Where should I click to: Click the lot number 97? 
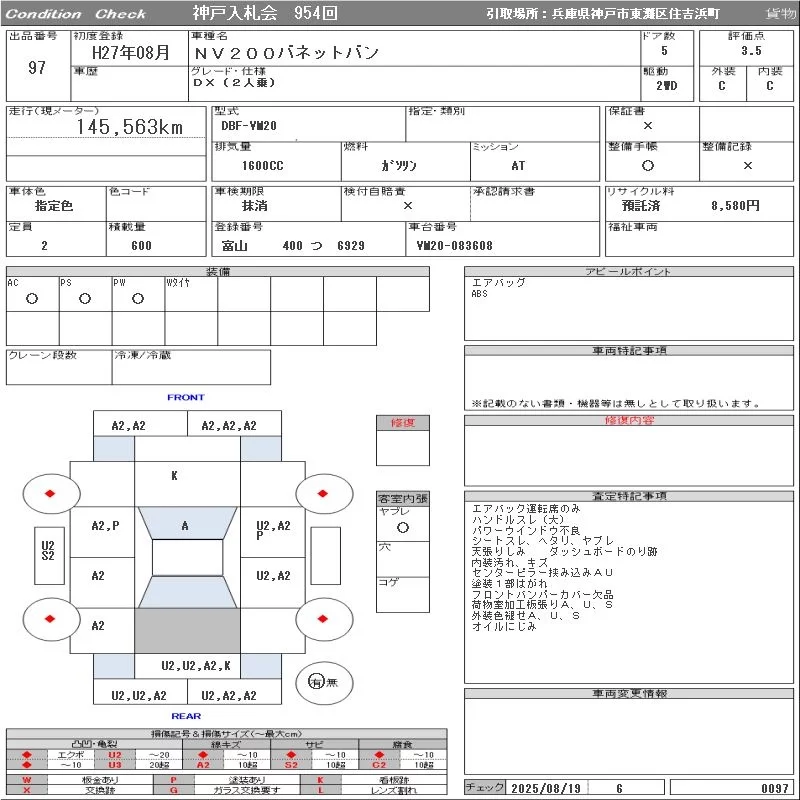tap(37, 68)
